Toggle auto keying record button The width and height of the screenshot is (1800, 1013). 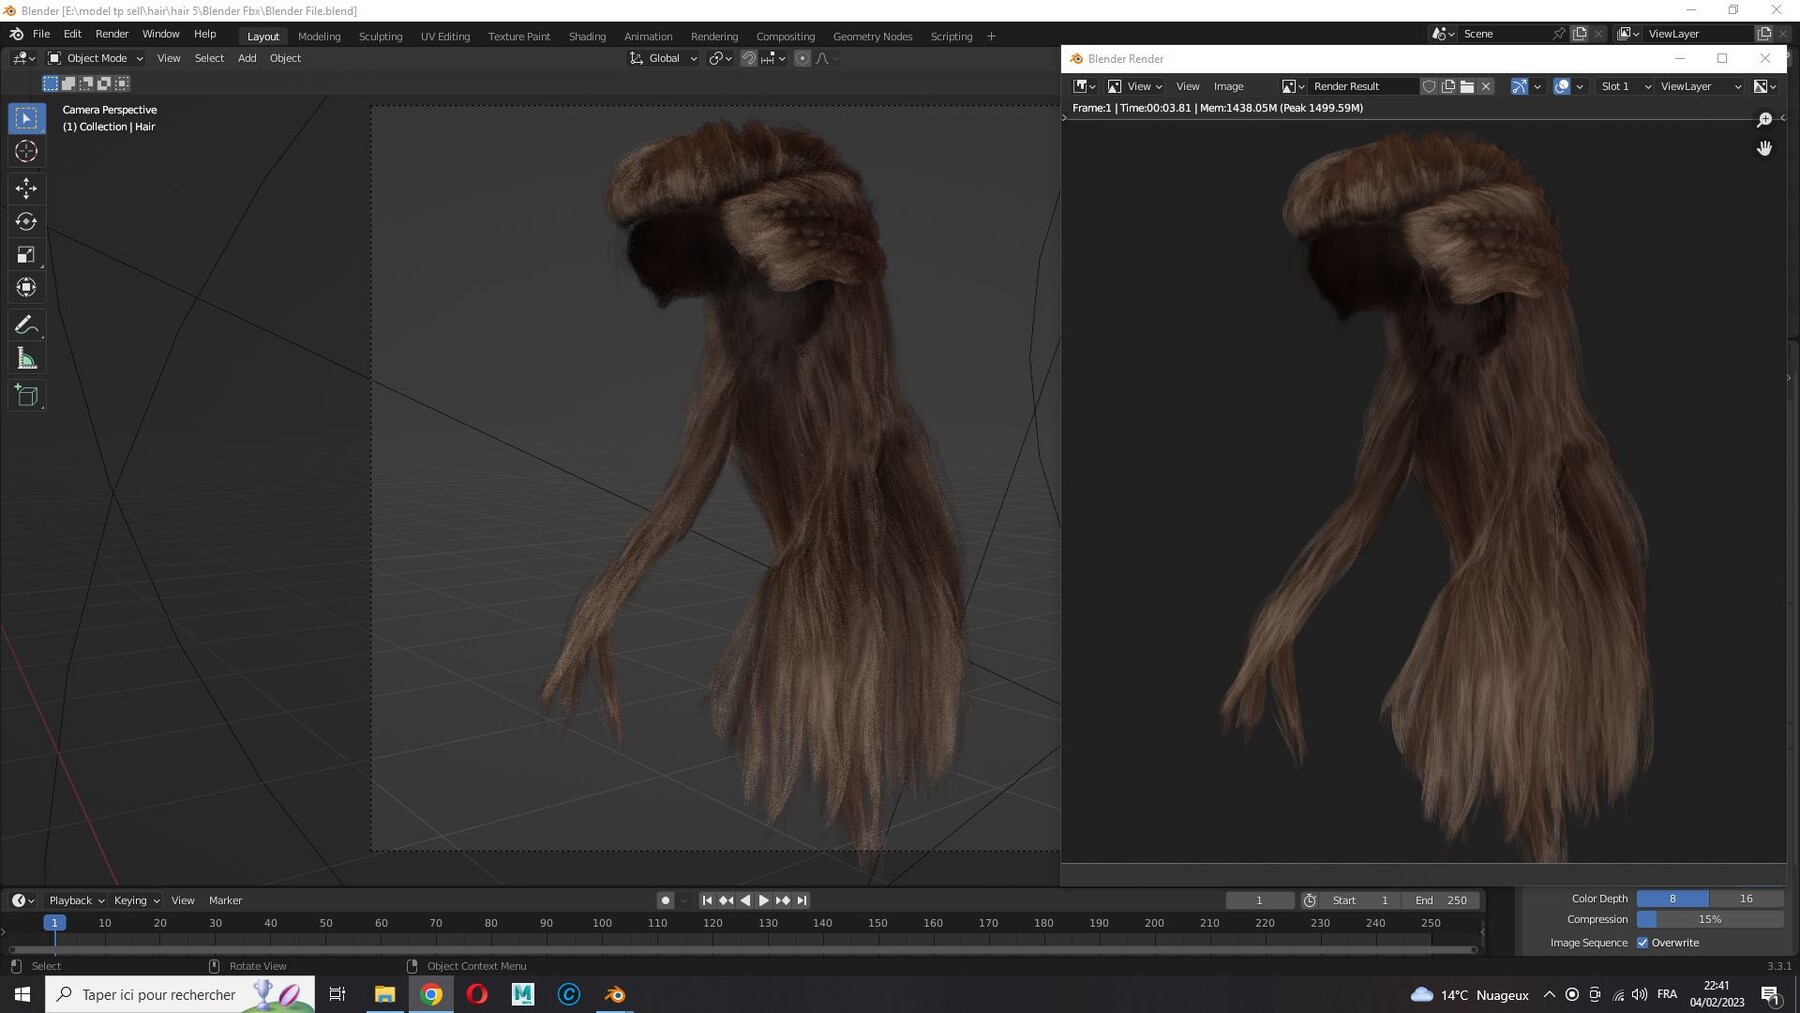point(665,900)
